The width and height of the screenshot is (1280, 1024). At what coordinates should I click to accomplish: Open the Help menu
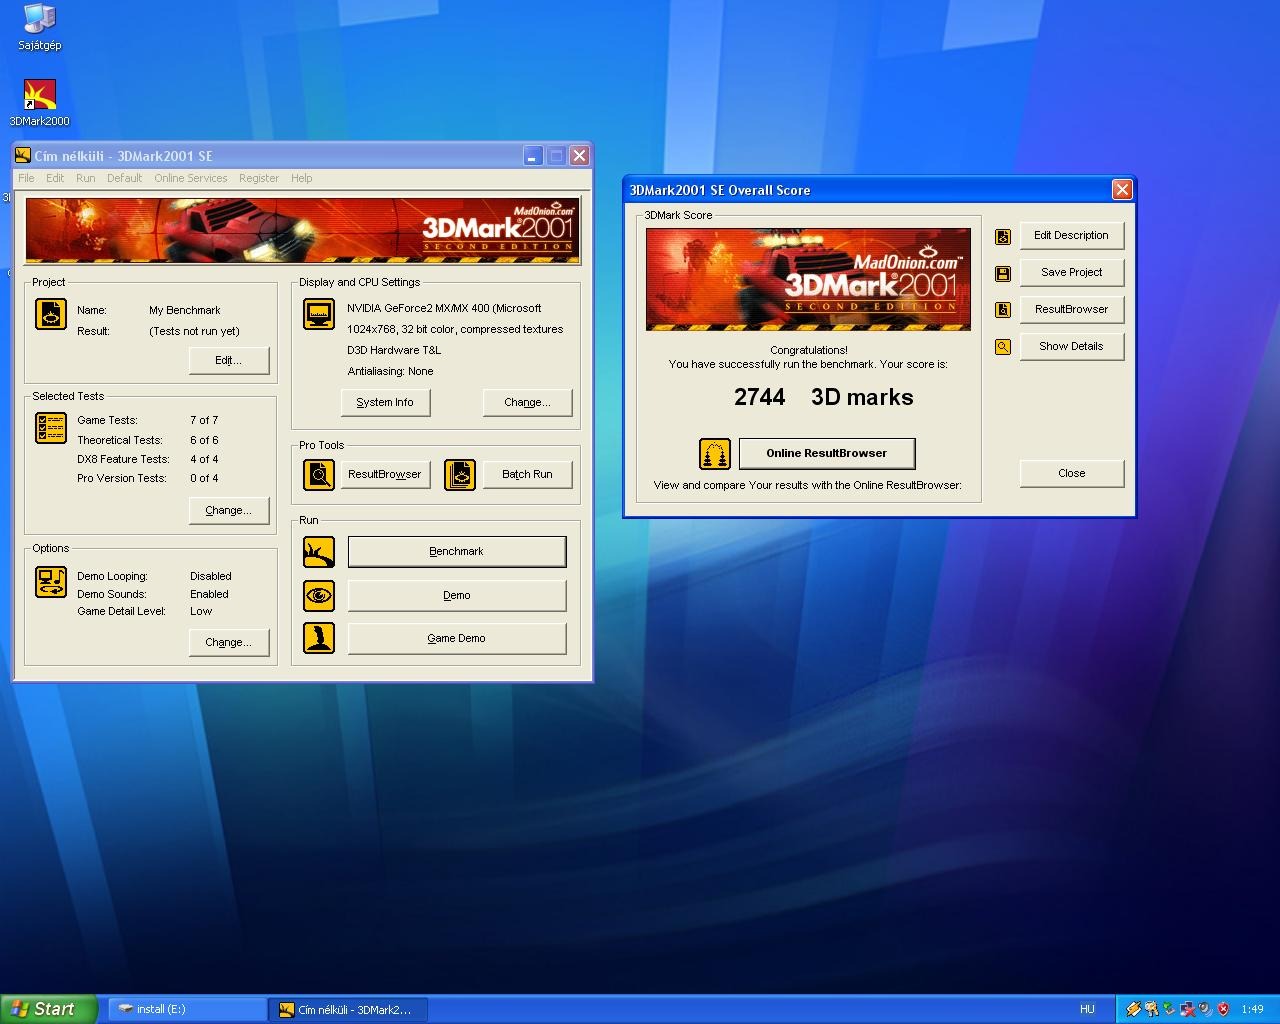(x=302, y=178)
